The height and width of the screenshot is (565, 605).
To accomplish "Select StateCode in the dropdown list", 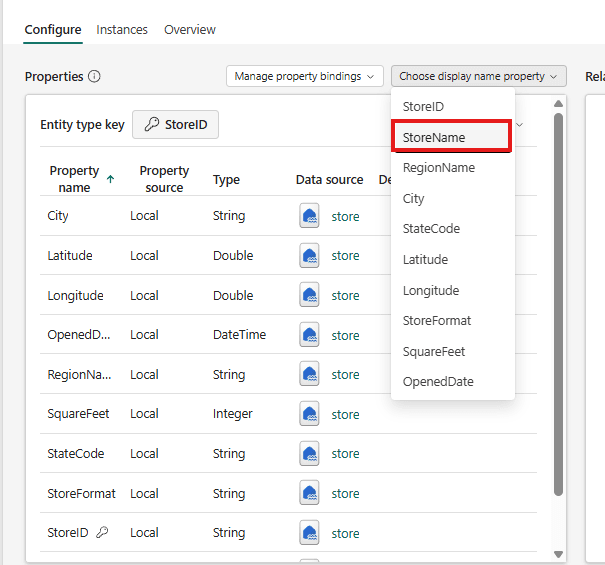I will point(453,228).
